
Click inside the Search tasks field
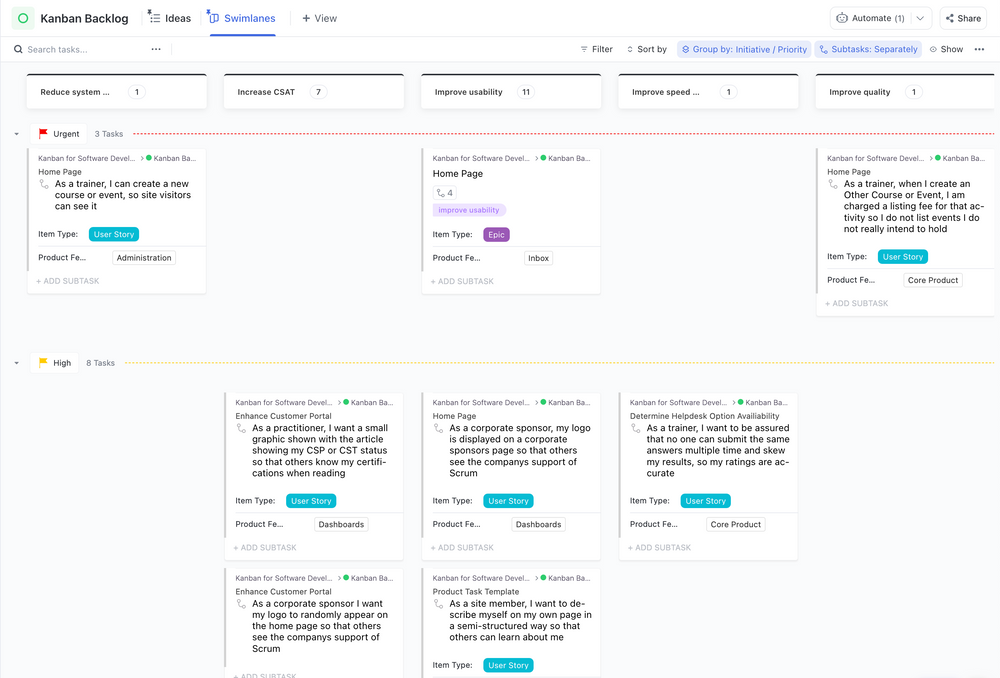pyautogui.click(x=60, y=48)
